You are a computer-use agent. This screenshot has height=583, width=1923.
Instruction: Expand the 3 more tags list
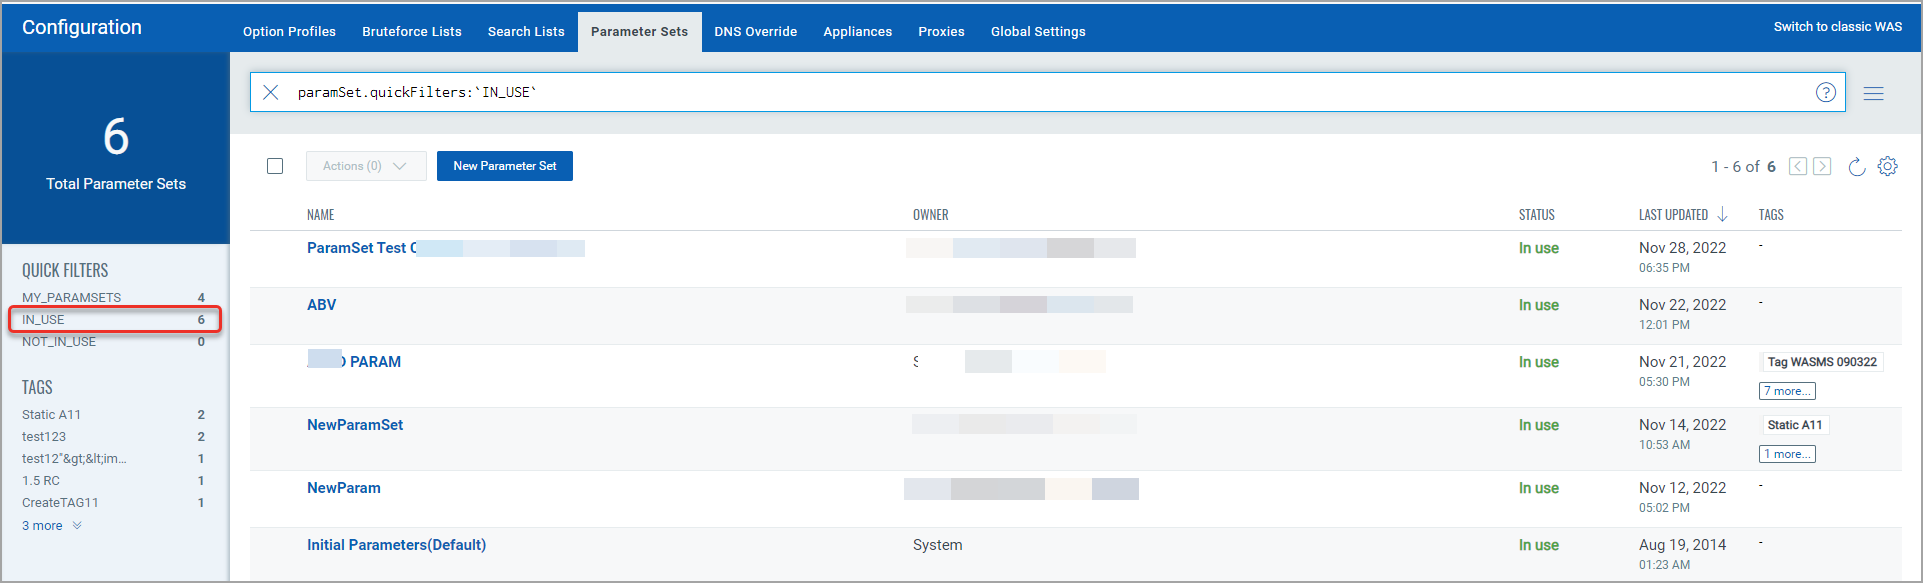52,525
